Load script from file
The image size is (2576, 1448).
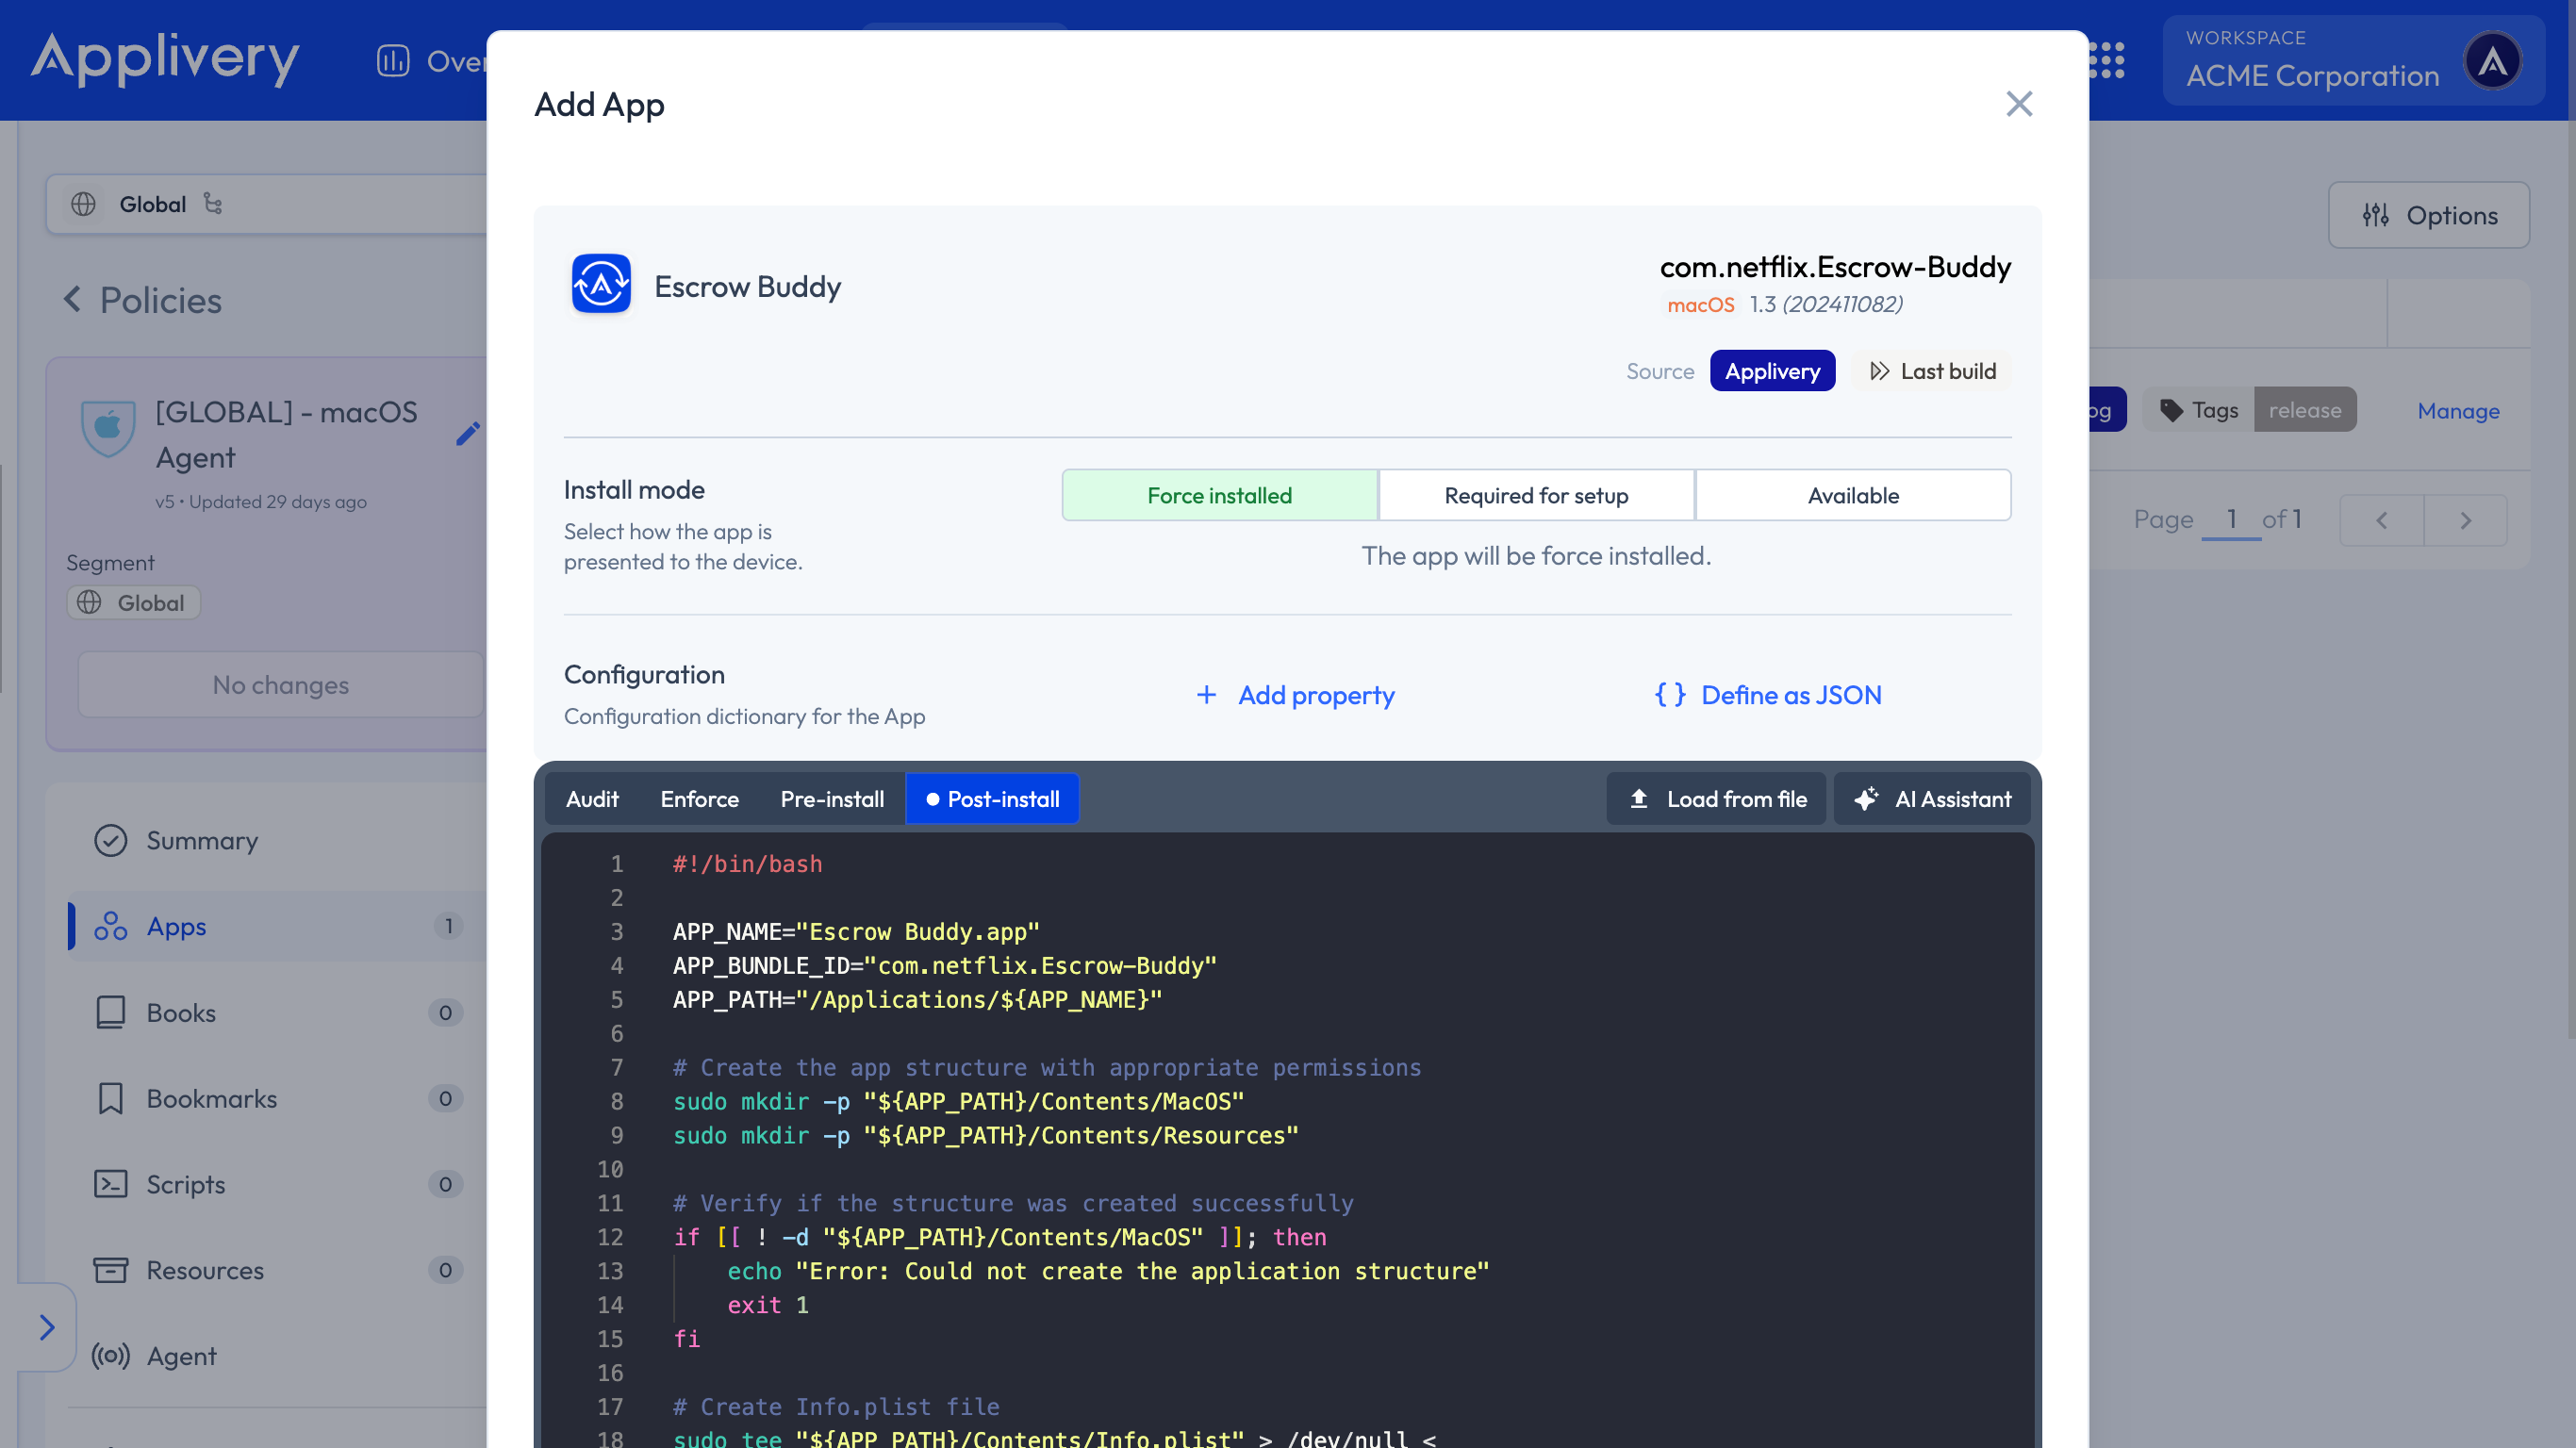tap(1716, 799)
